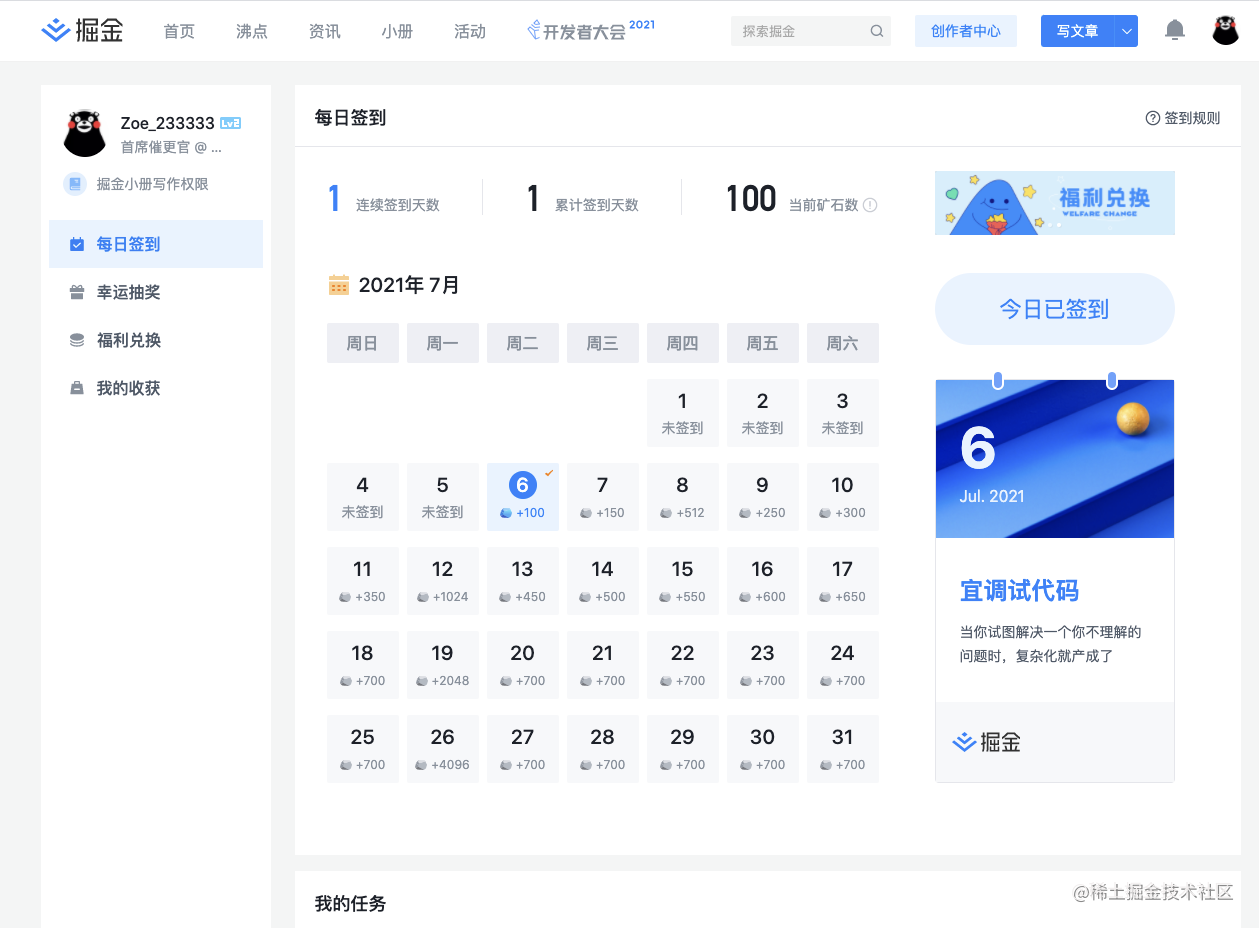
Task: Open the notifications bell
Action: click(1175, 30)
